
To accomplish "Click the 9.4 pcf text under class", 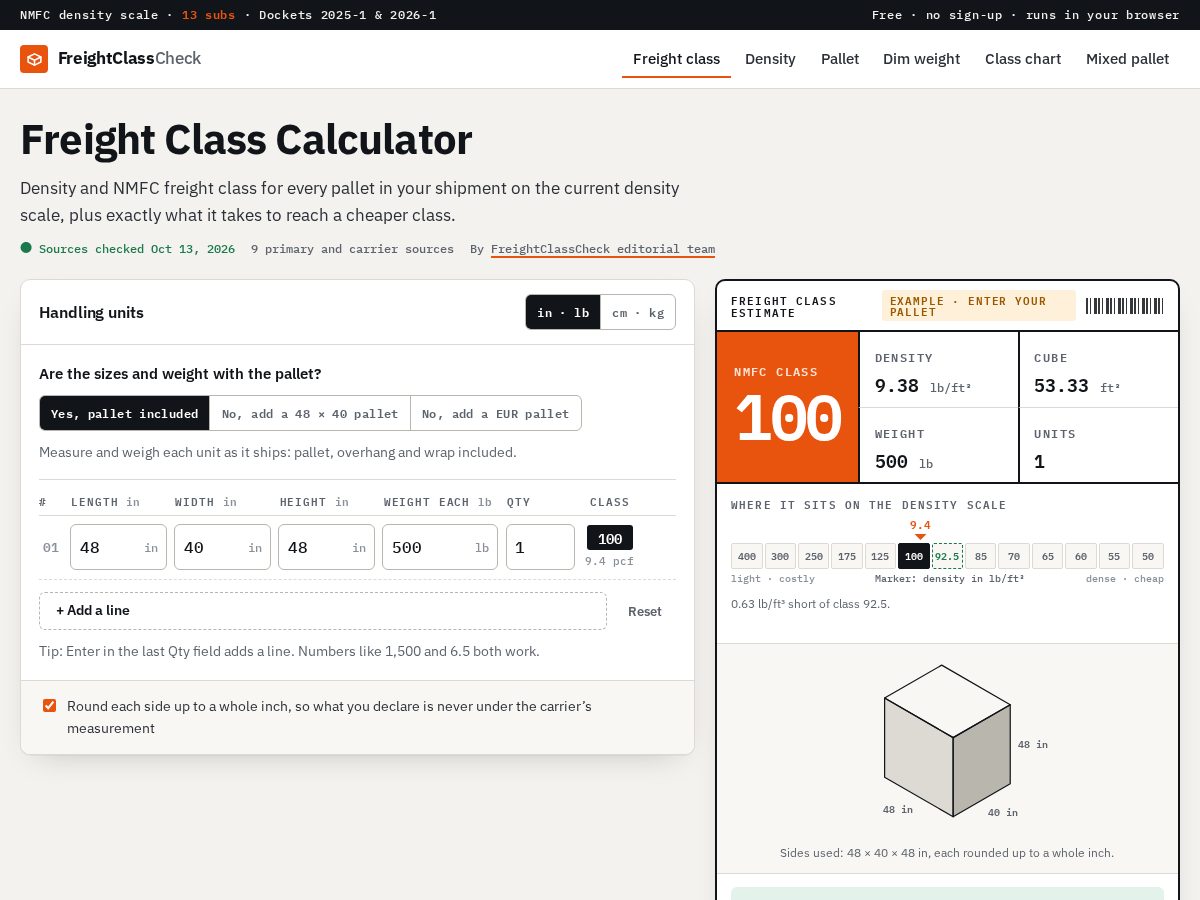I will (x=610, y=561).
